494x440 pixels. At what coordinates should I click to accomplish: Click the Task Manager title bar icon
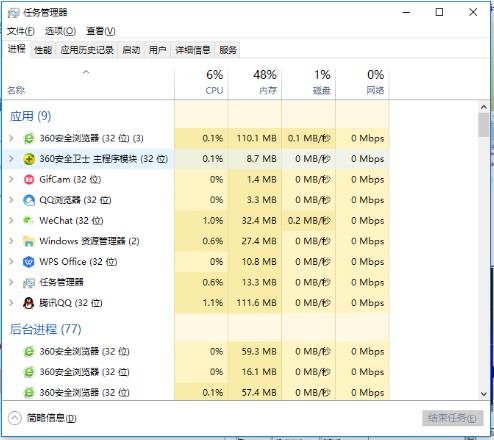[14, 13]
